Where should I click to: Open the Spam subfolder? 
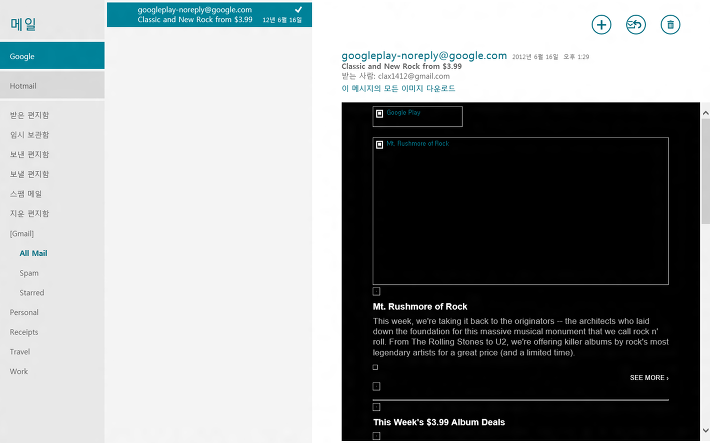pyautogui.click(x=29, y=273)
